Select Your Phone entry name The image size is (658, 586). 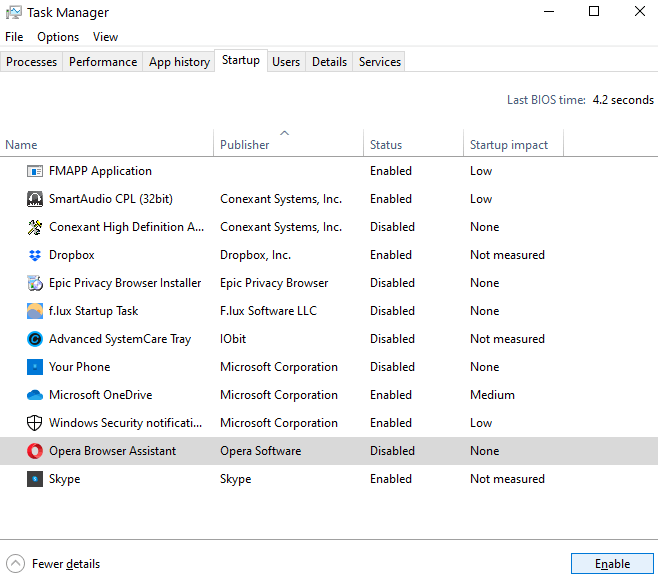pos(79,367)
